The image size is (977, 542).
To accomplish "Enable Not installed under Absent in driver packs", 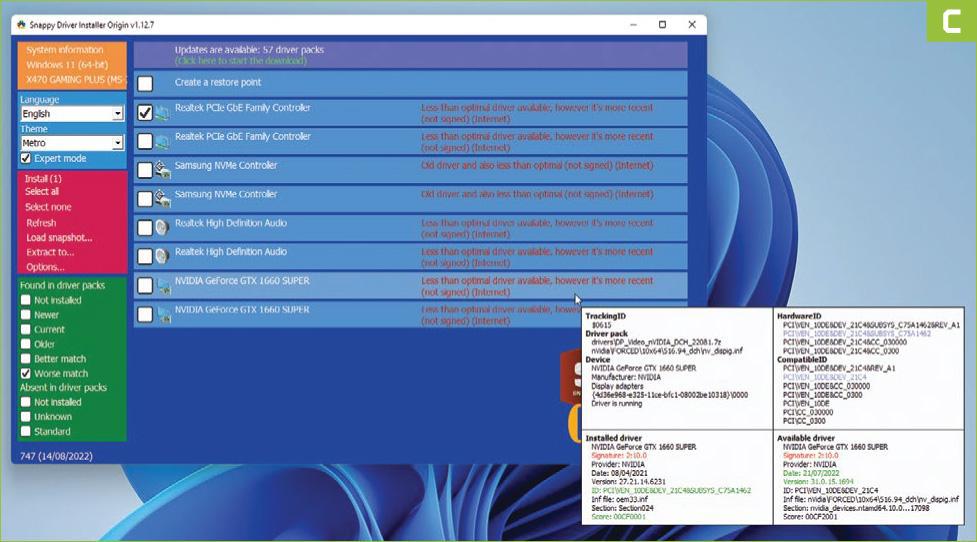I will (x=26, y=402).
